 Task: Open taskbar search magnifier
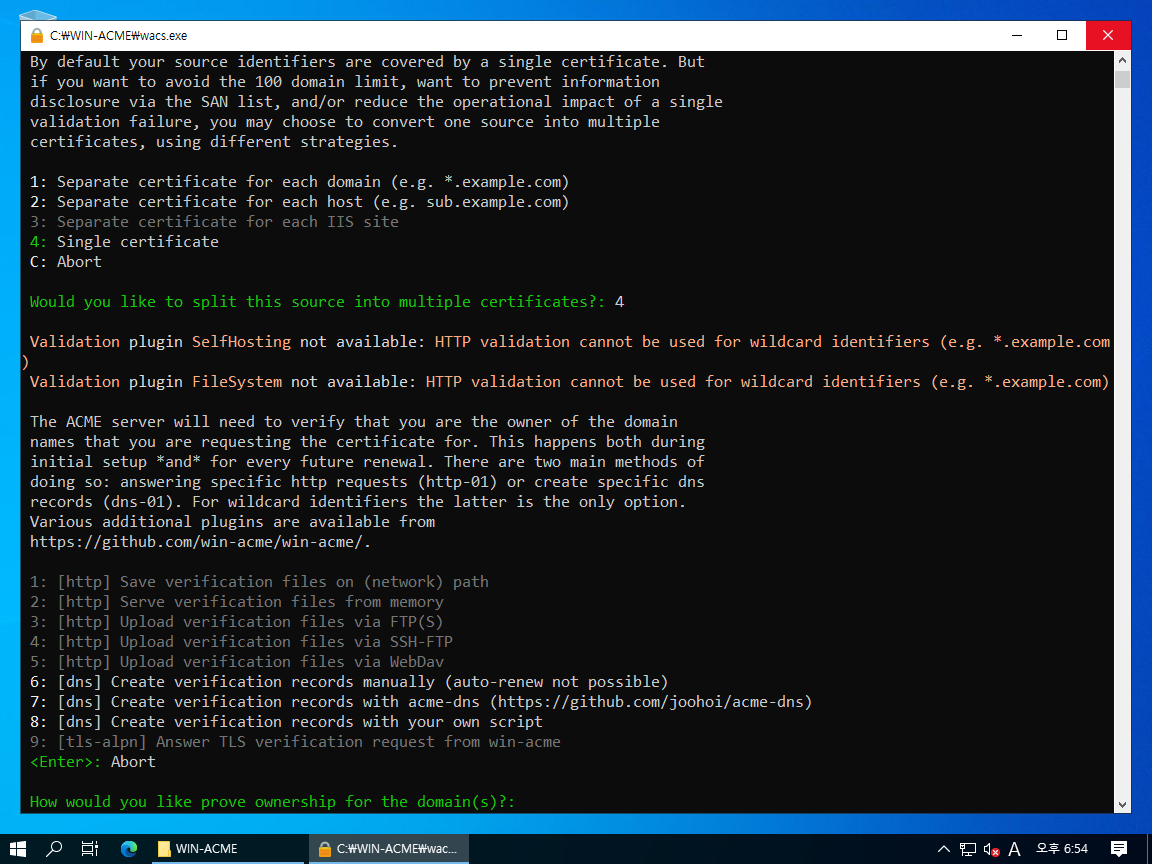[x=54, y=849]
